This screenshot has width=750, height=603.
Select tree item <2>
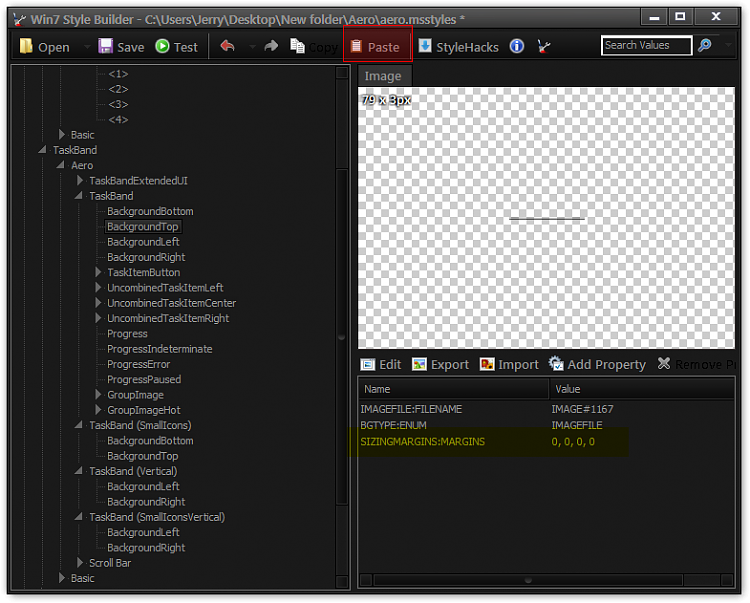tap(118, 89)
